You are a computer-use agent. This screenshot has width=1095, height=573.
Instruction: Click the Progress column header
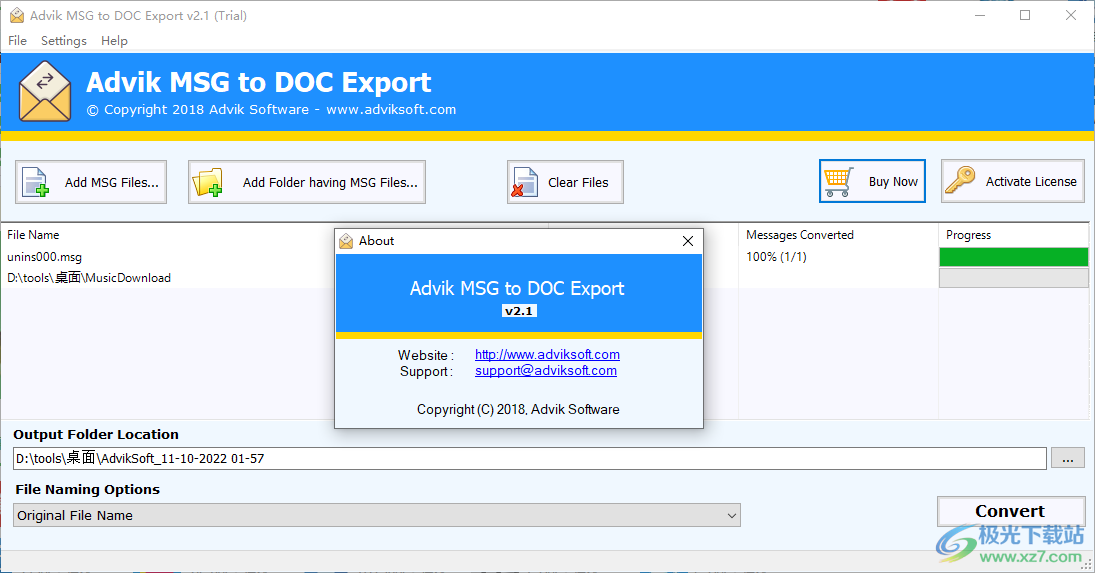[x=969, y=235]
